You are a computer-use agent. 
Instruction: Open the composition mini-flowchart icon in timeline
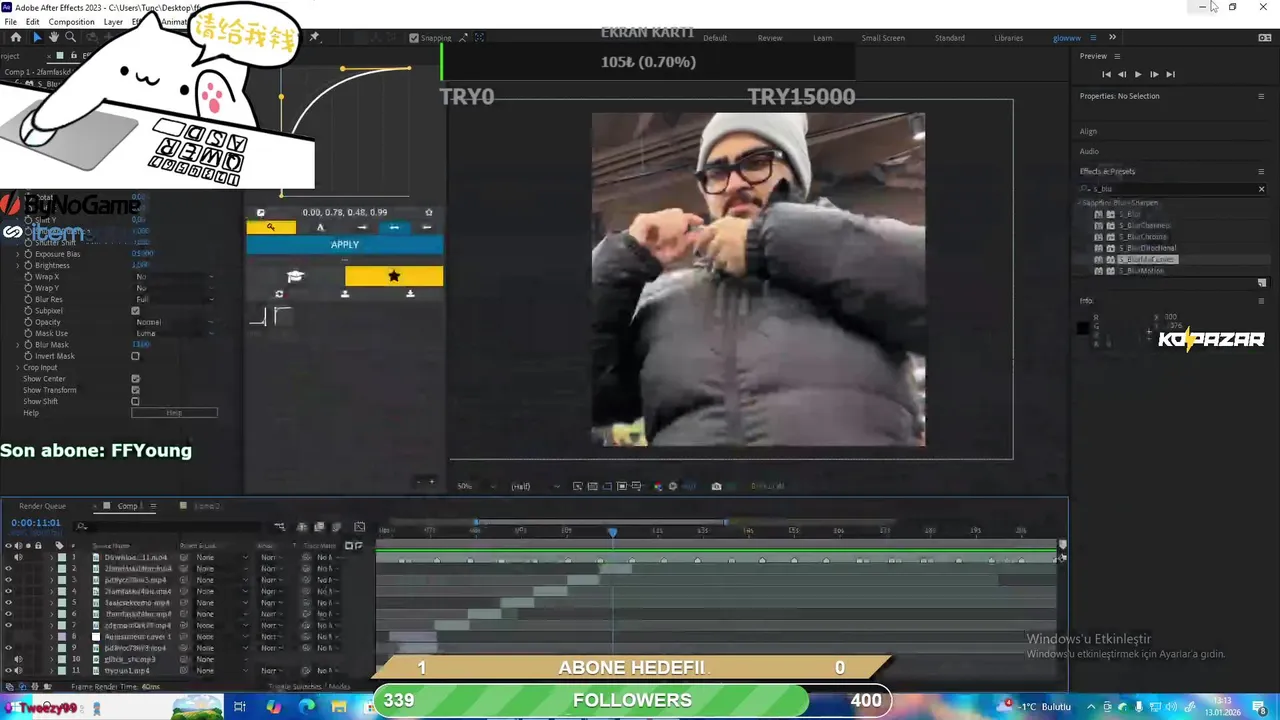pos(280,527)
